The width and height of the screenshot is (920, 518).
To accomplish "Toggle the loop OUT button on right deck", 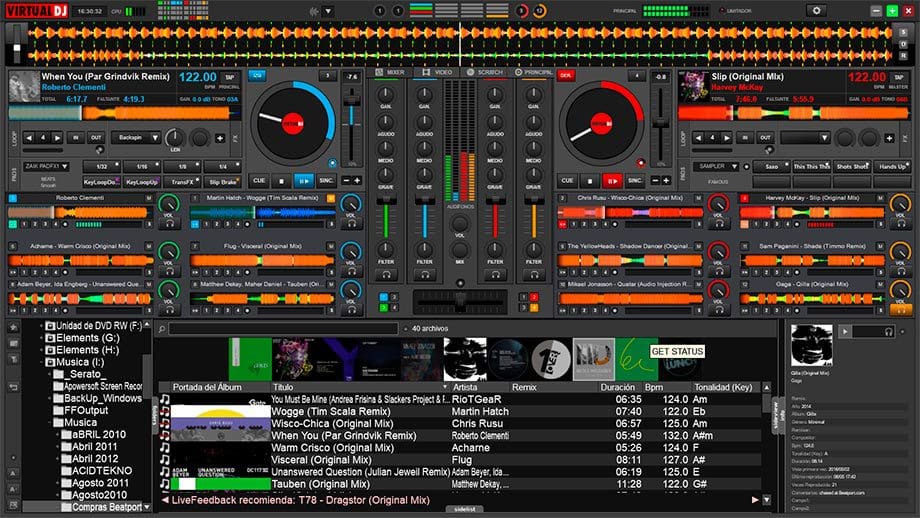I will [x=765, y=138].
